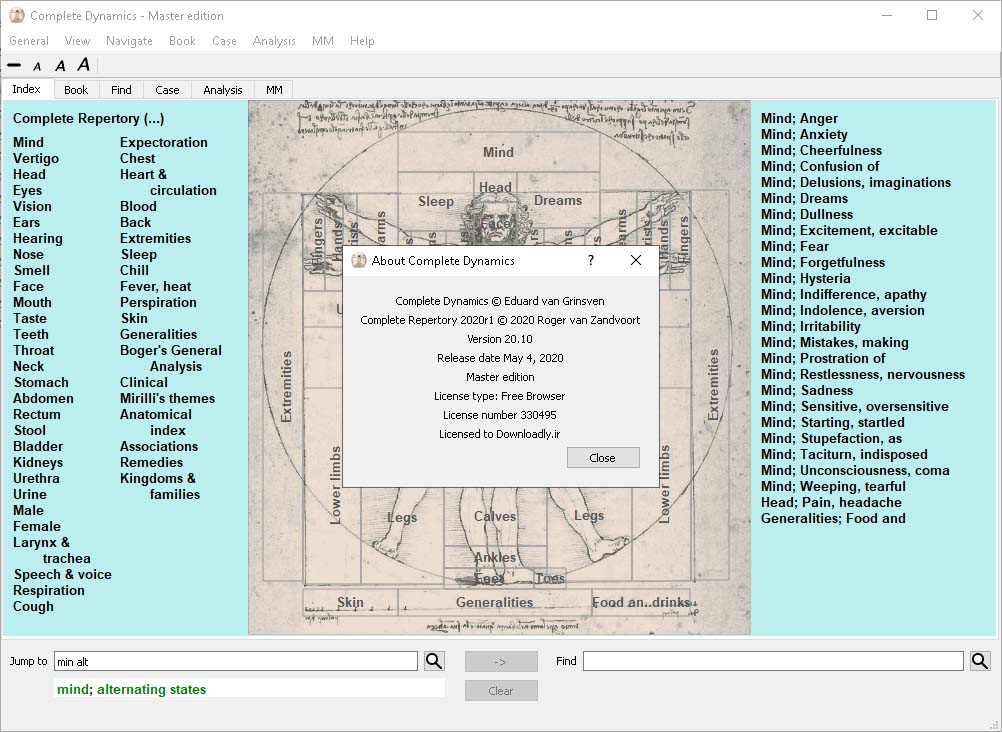Open the Expectoration chapter
1002x732 pixels.
pos(164,143)
